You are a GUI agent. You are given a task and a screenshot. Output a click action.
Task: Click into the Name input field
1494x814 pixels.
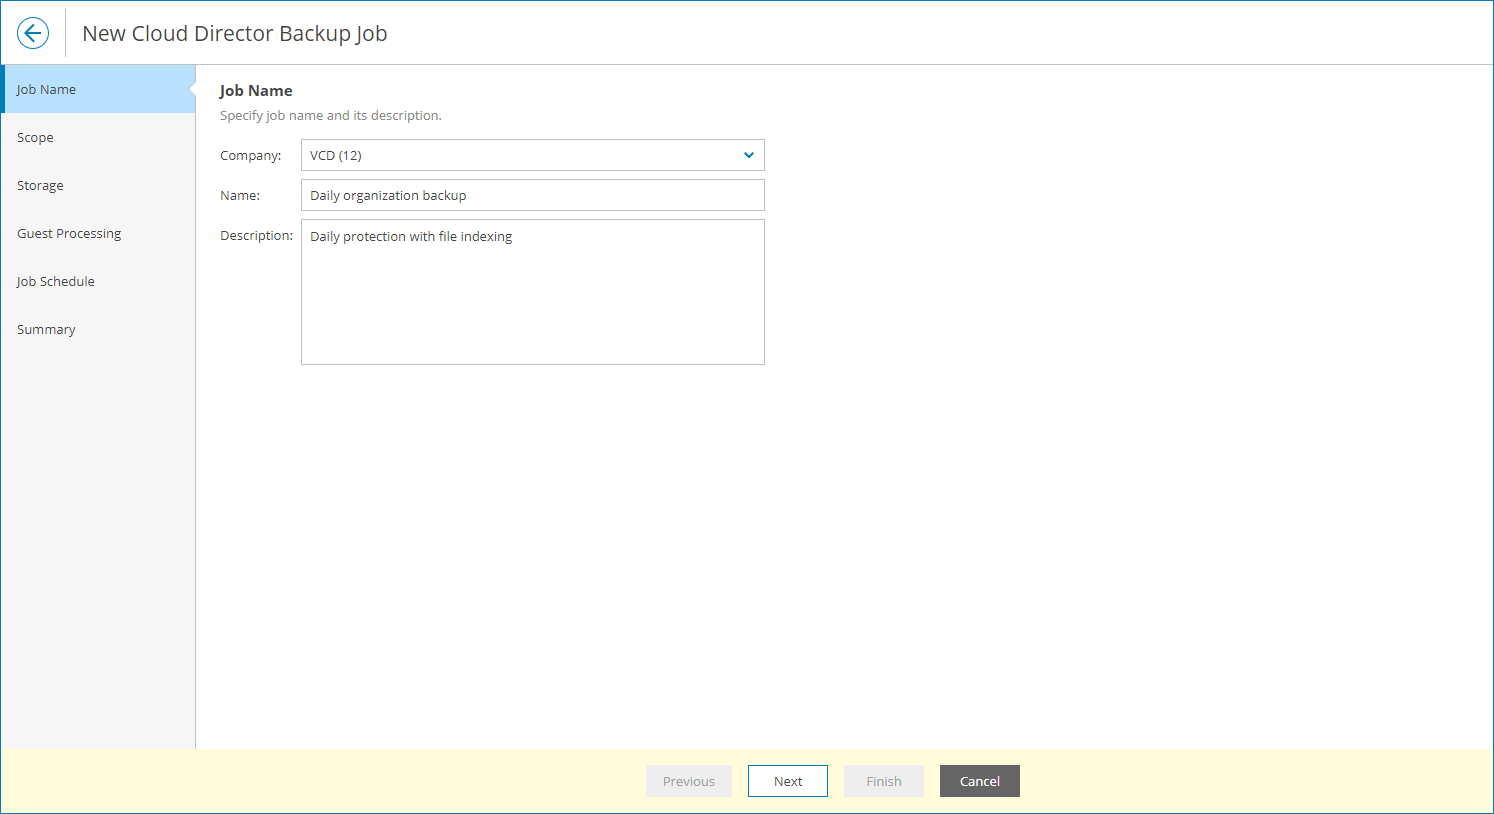click(x=533, y=195)
